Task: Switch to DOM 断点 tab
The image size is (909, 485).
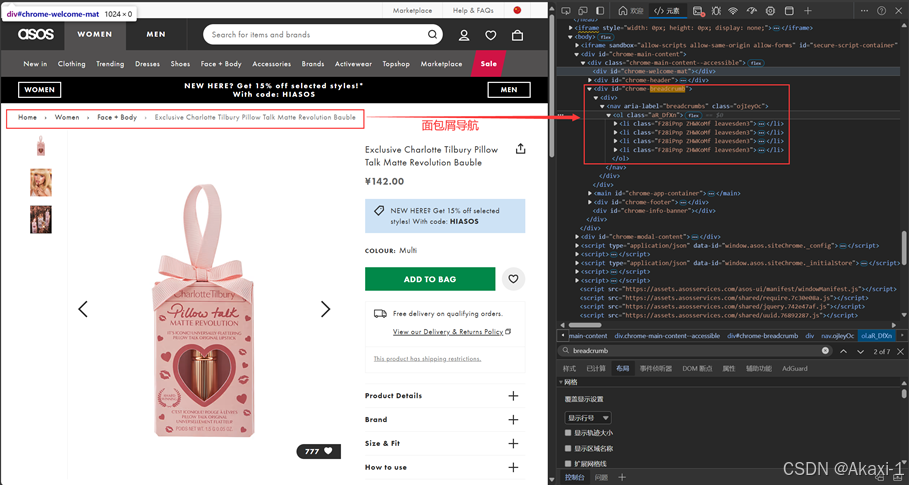Action: [x=697, y=369]
